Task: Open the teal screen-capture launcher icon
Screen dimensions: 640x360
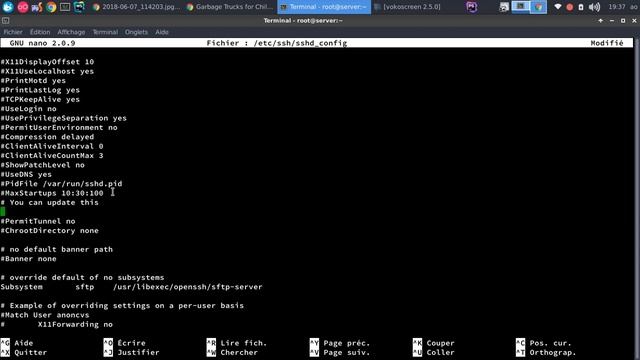Action: point(79,7)
